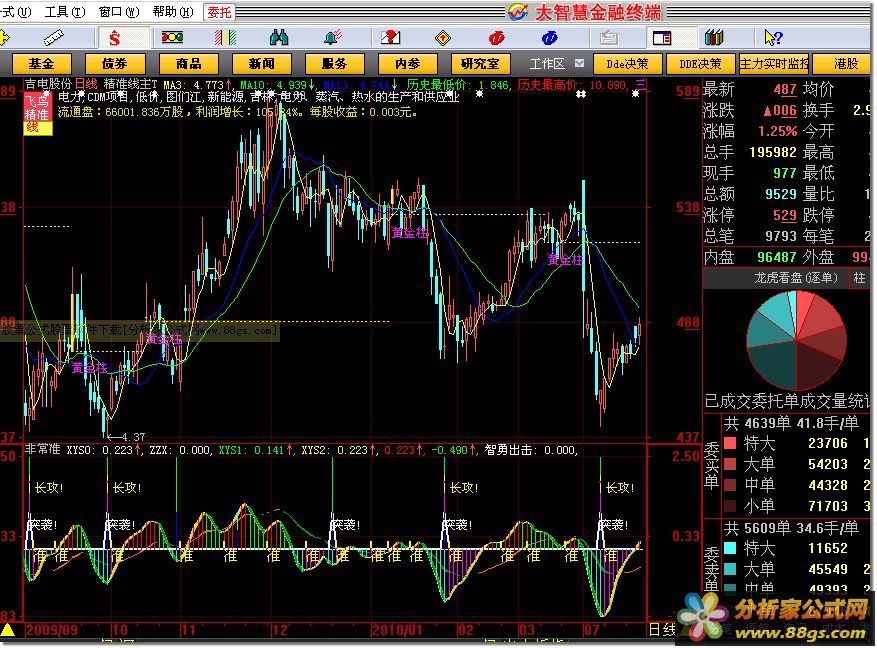Viewport: 877px width, 648px height.
Task: Click the 总手 value 195982
Action: tap(773, 152)
